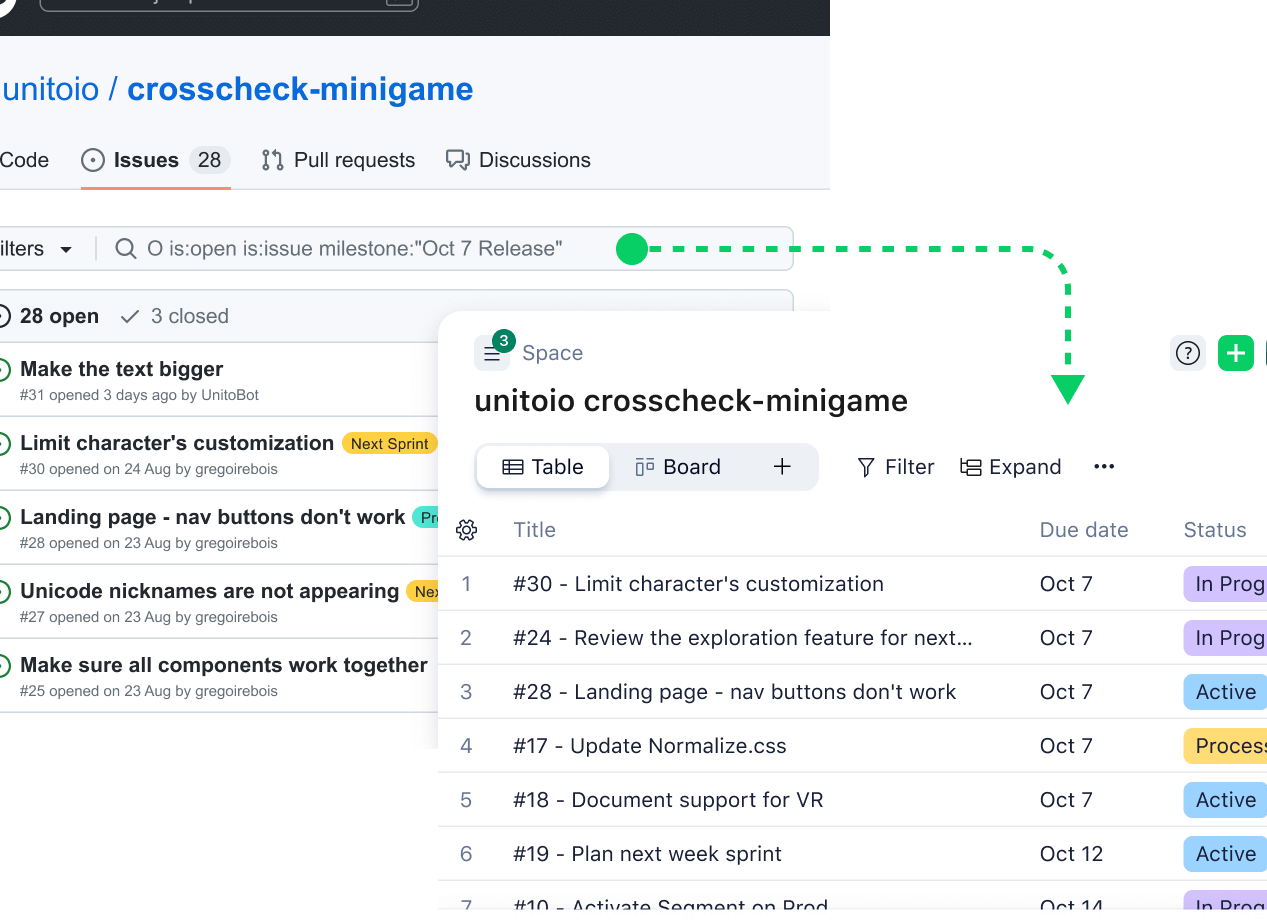Click the Expand button in the toolbar
Viewport: 1267px width, 921px height.
click(x=1010, y=467)
